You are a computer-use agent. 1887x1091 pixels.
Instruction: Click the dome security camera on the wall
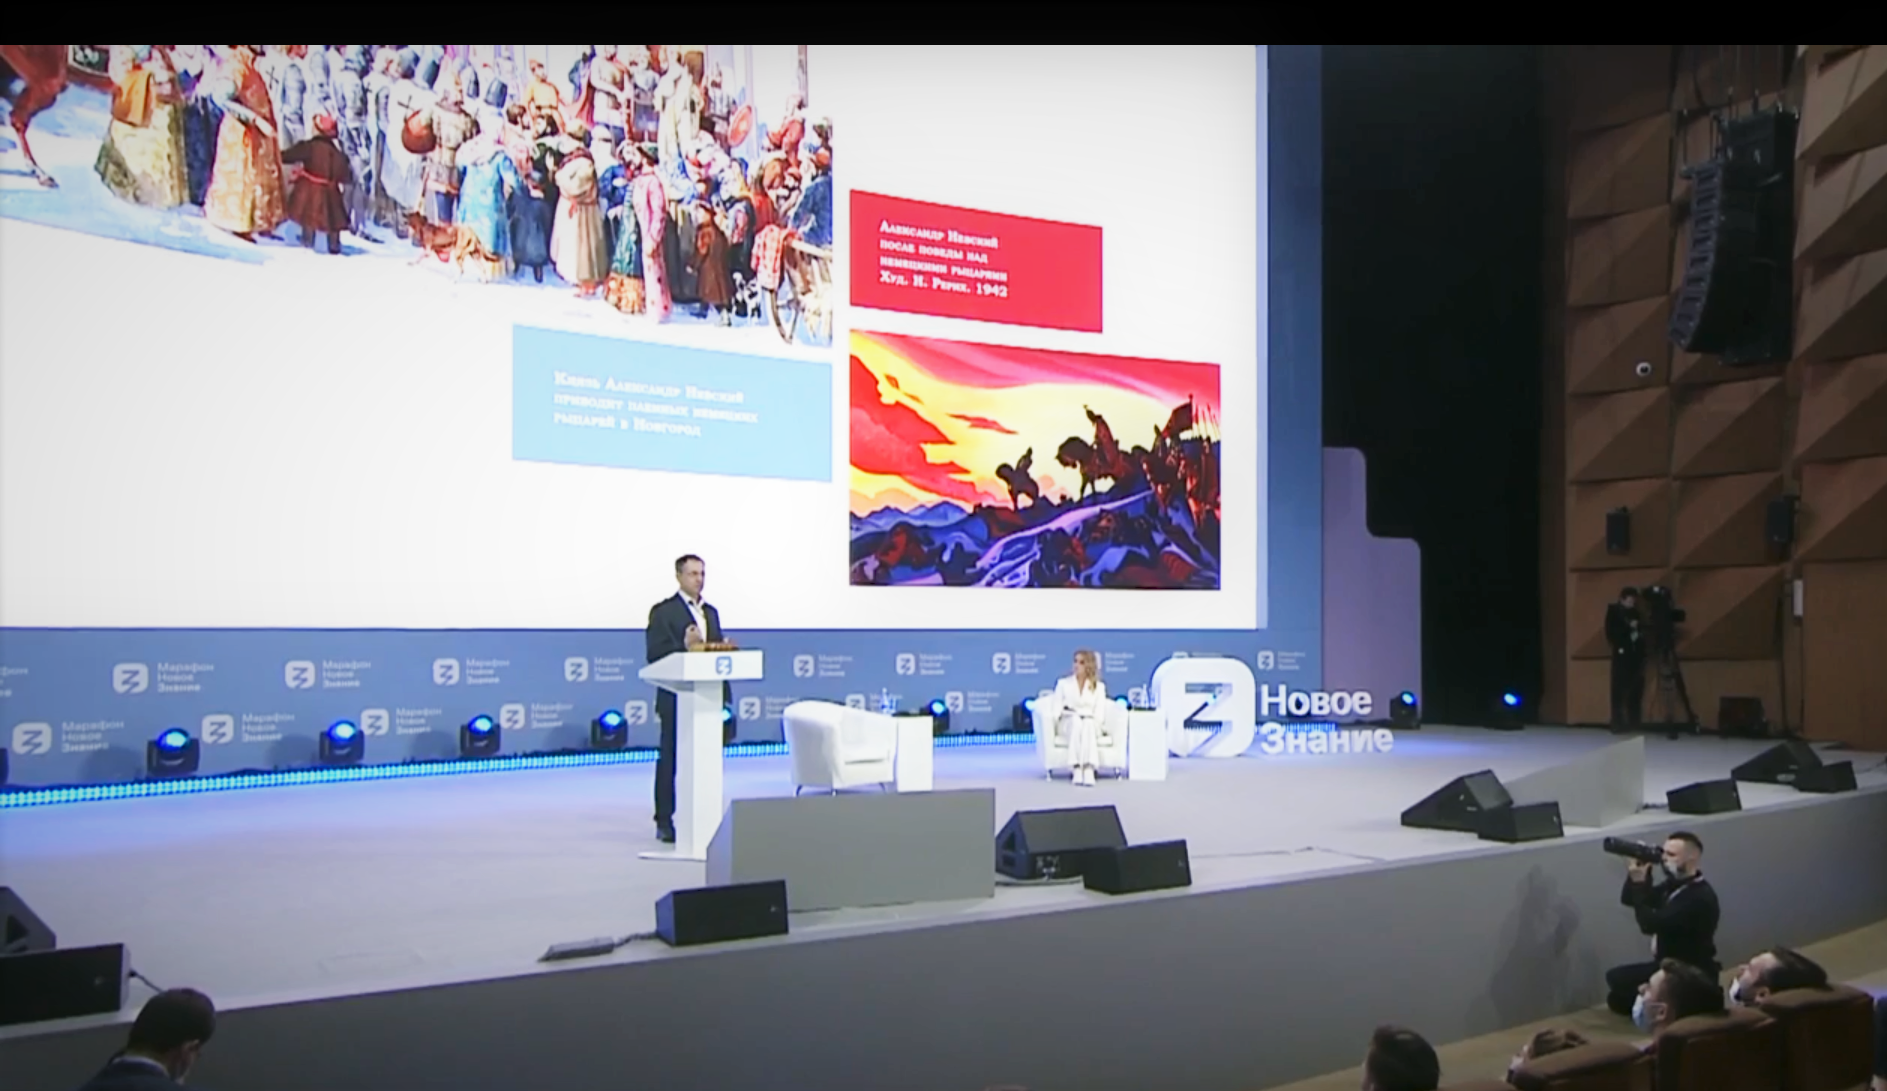tap(1643, 369)
